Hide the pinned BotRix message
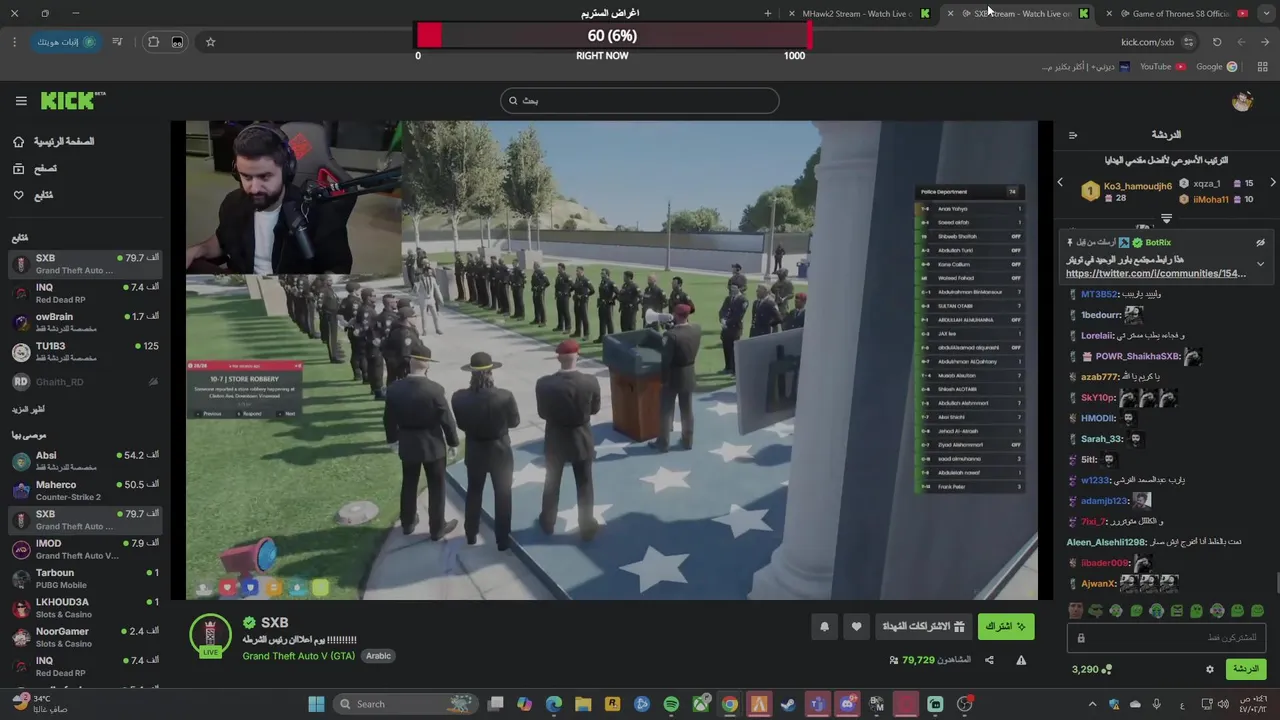Viewport: 1280px width, 720px height. point(1260,243)
